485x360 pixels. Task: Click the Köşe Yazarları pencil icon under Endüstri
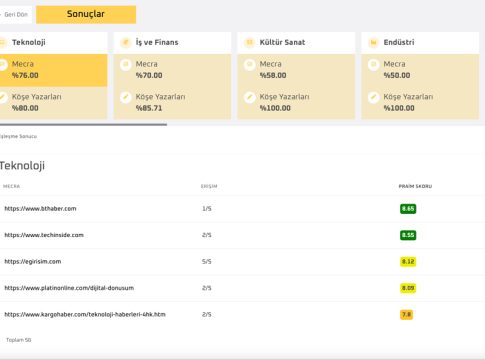(x=374, y=97)
